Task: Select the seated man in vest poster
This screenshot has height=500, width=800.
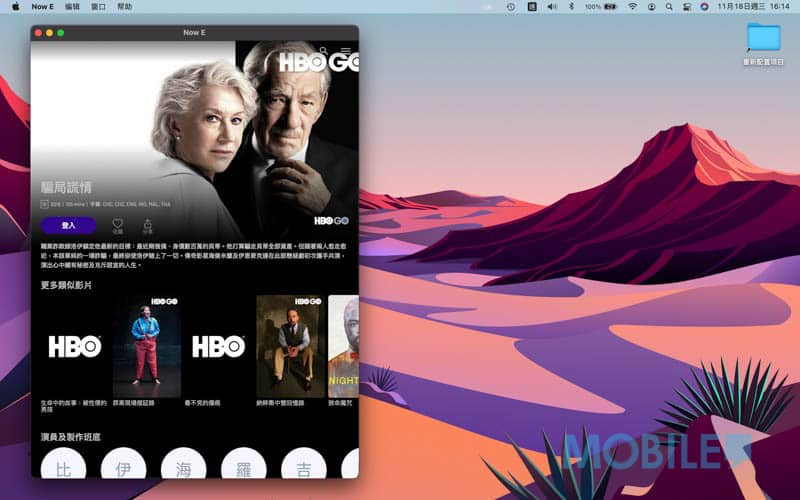Action: pos(290,346)
